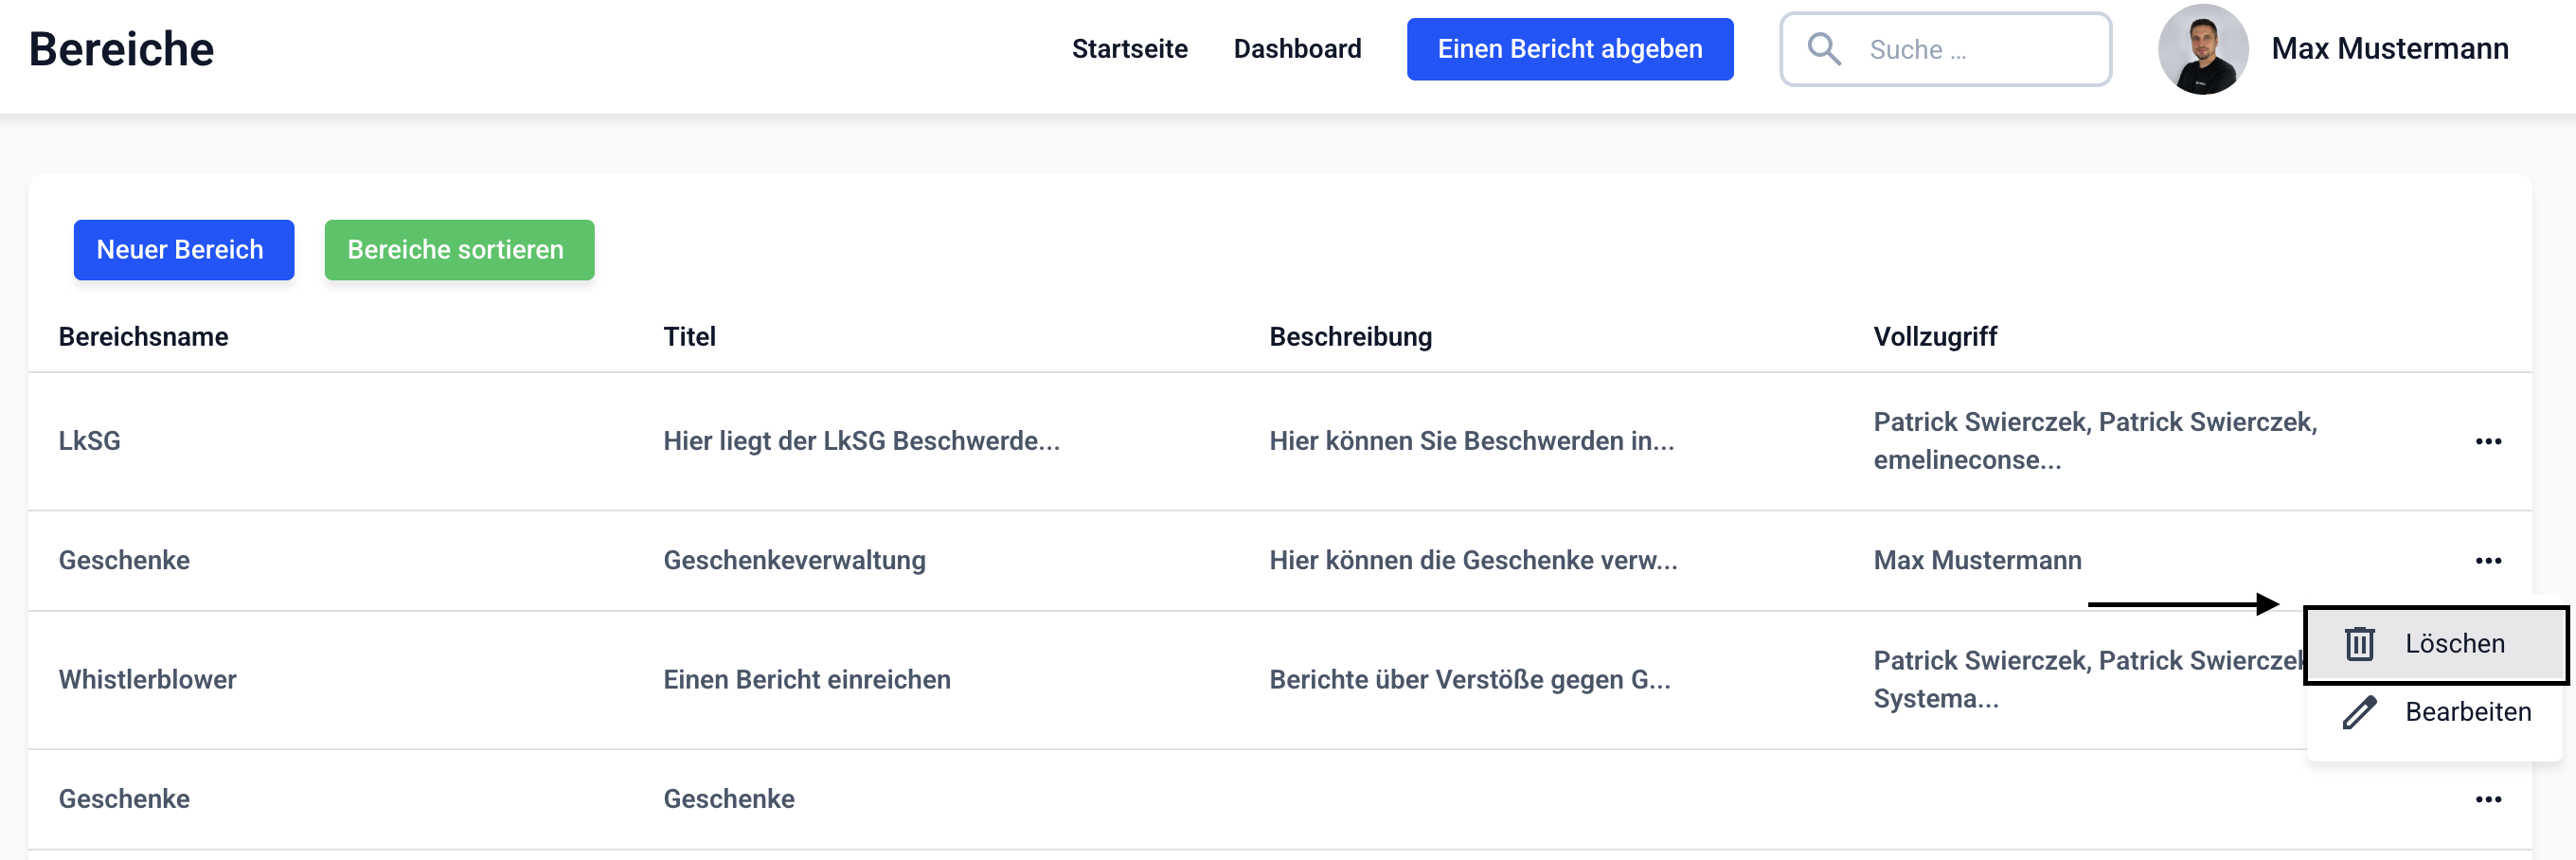
Task: Click the Max Mustermann user name
Action: tap(2389, 49)
